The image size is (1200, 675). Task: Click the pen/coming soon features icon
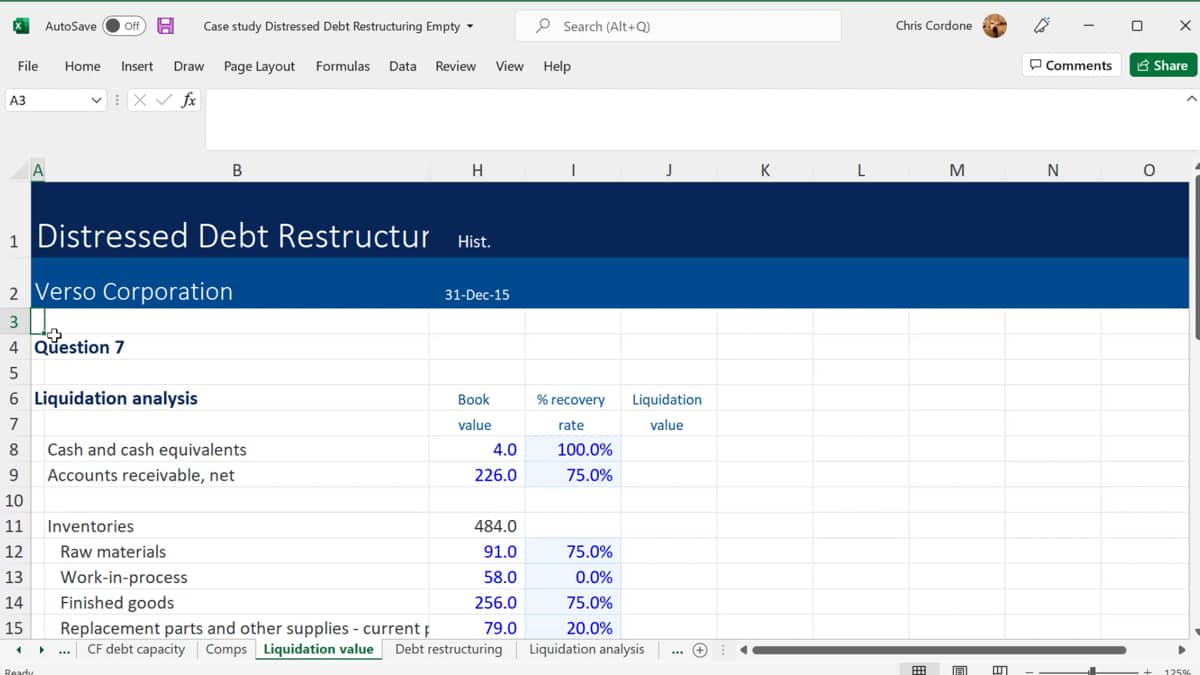tap(1042, 26)
